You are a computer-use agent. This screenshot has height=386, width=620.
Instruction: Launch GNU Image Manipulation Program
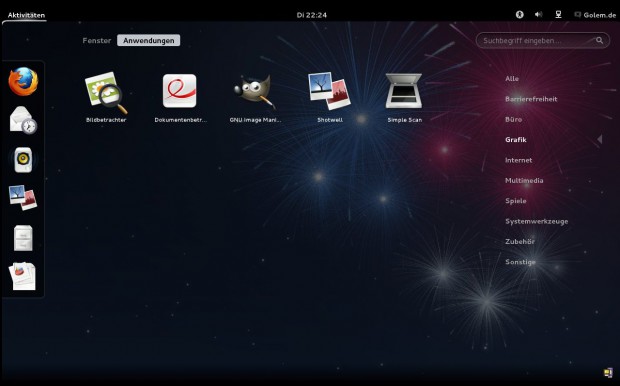(x=255, y=97)
